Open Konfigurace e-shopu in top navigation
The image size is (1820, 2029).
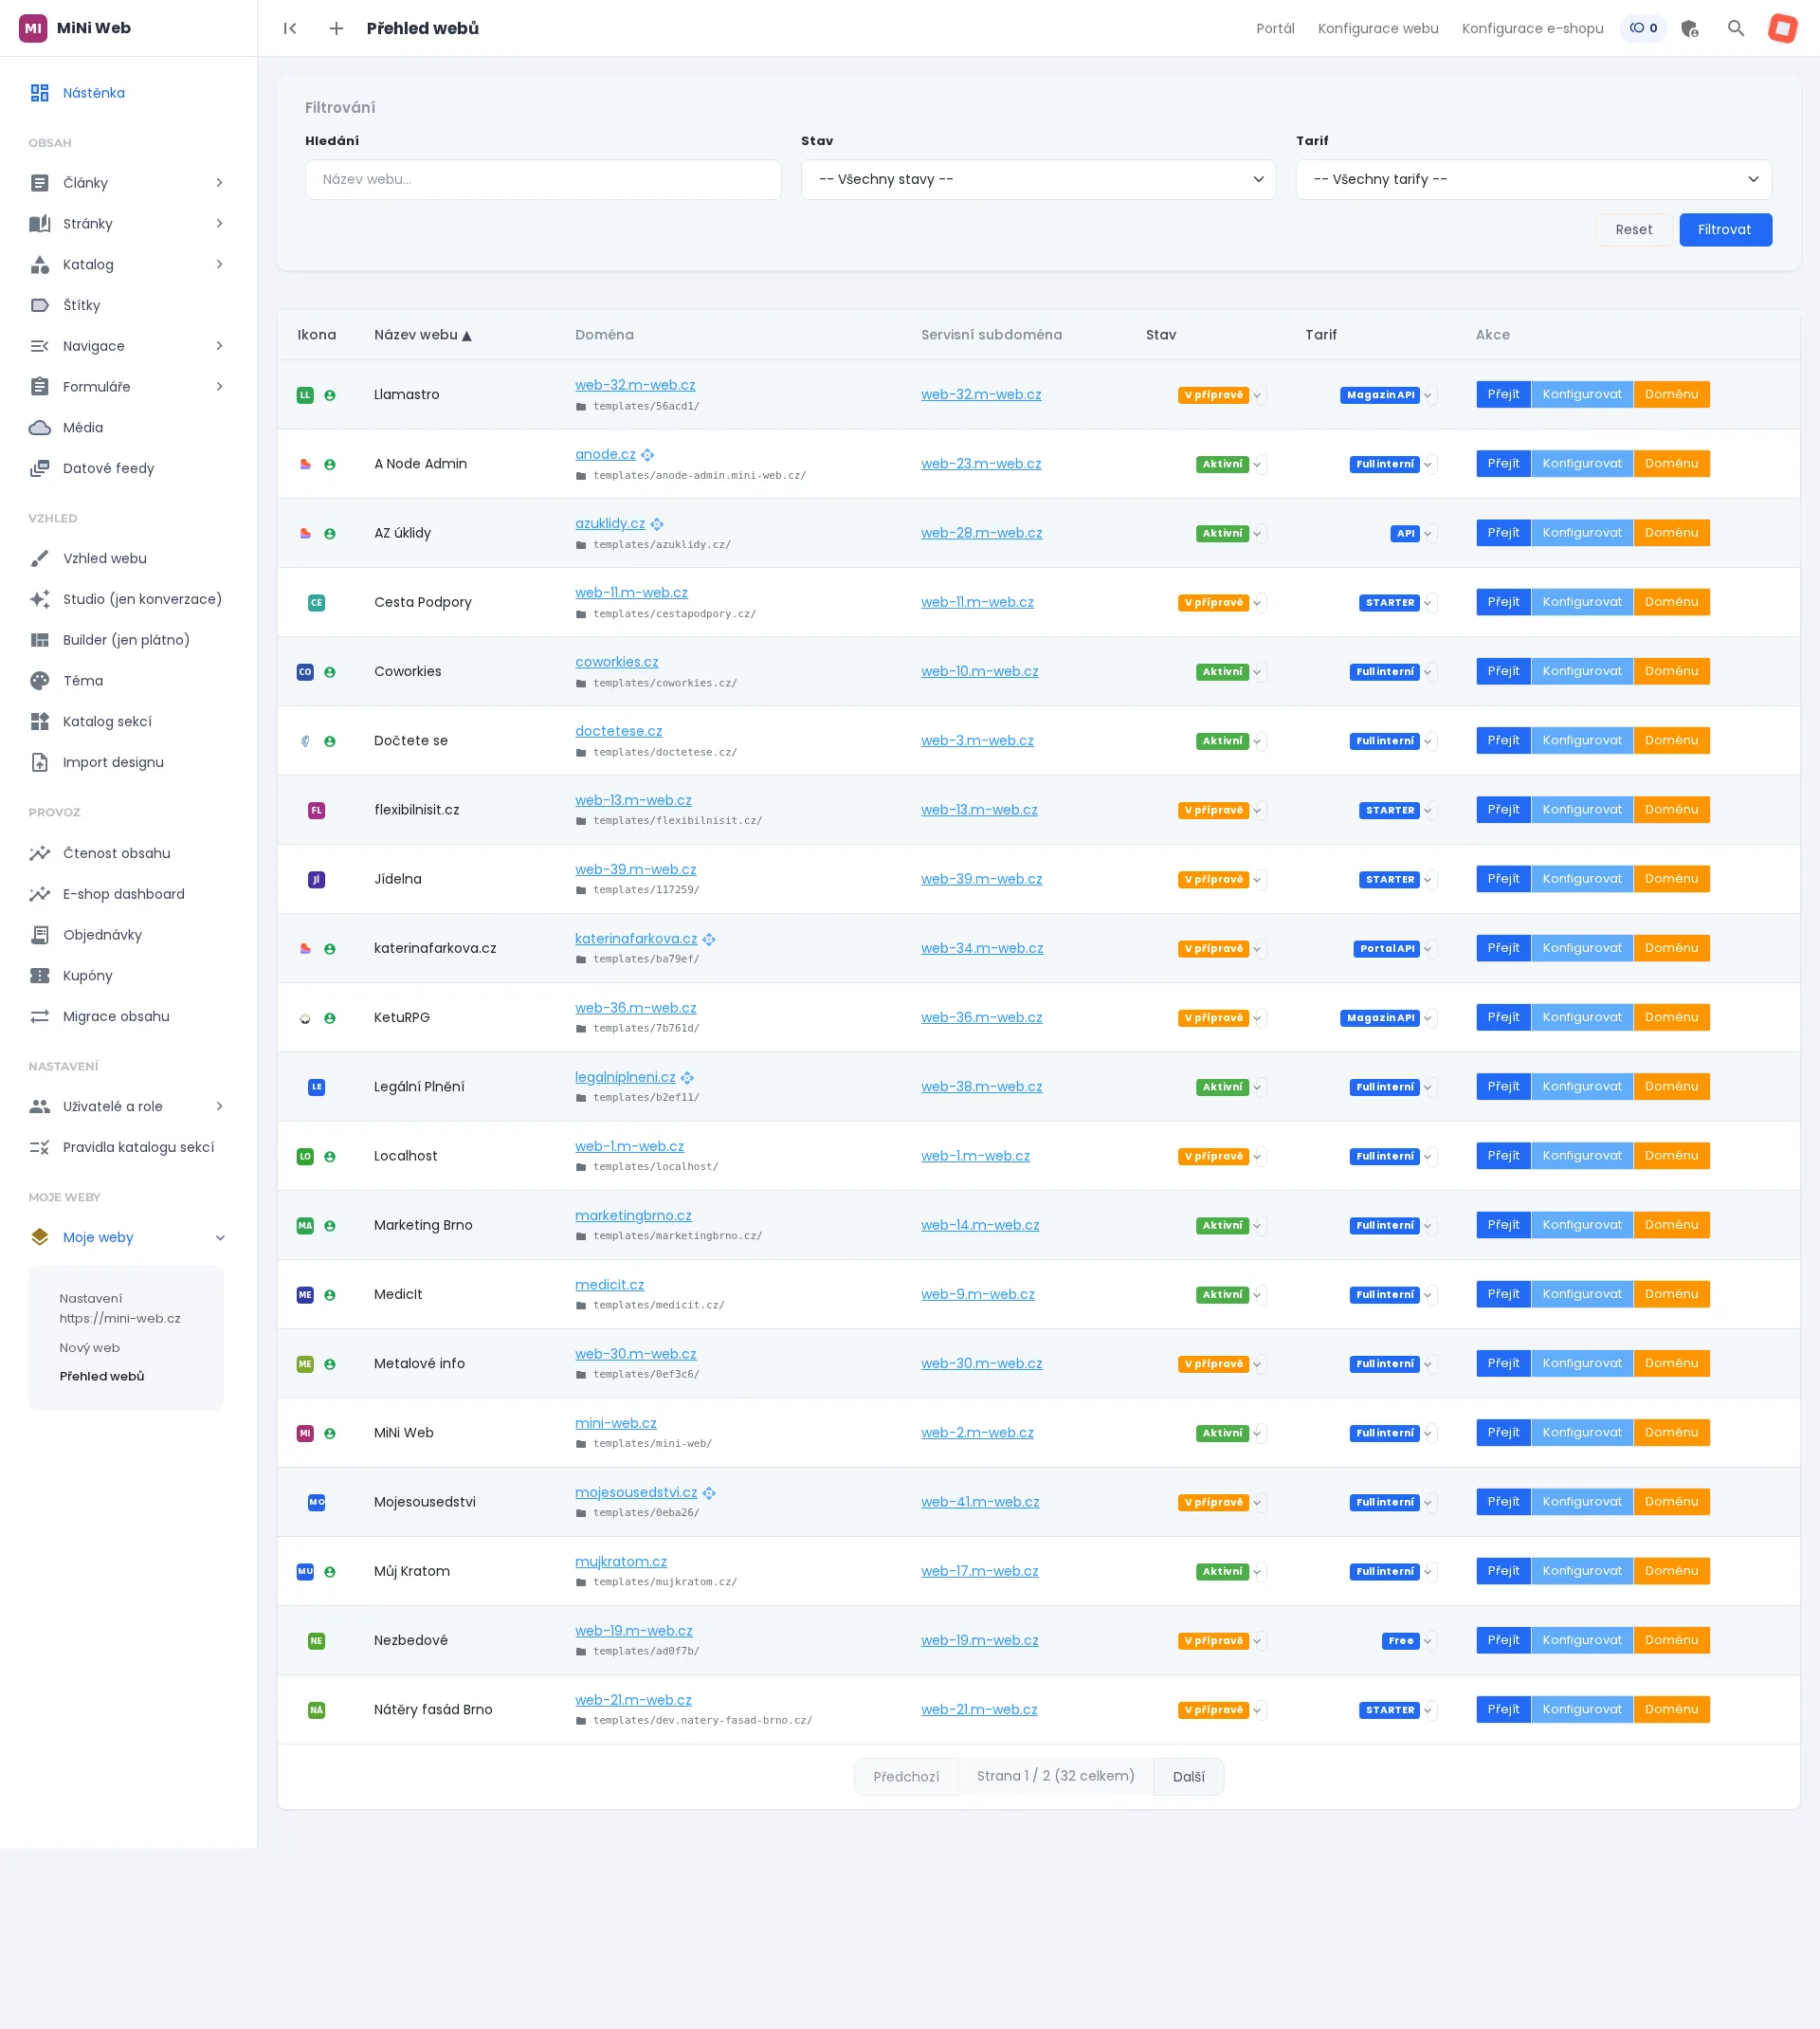(1532, 28)
